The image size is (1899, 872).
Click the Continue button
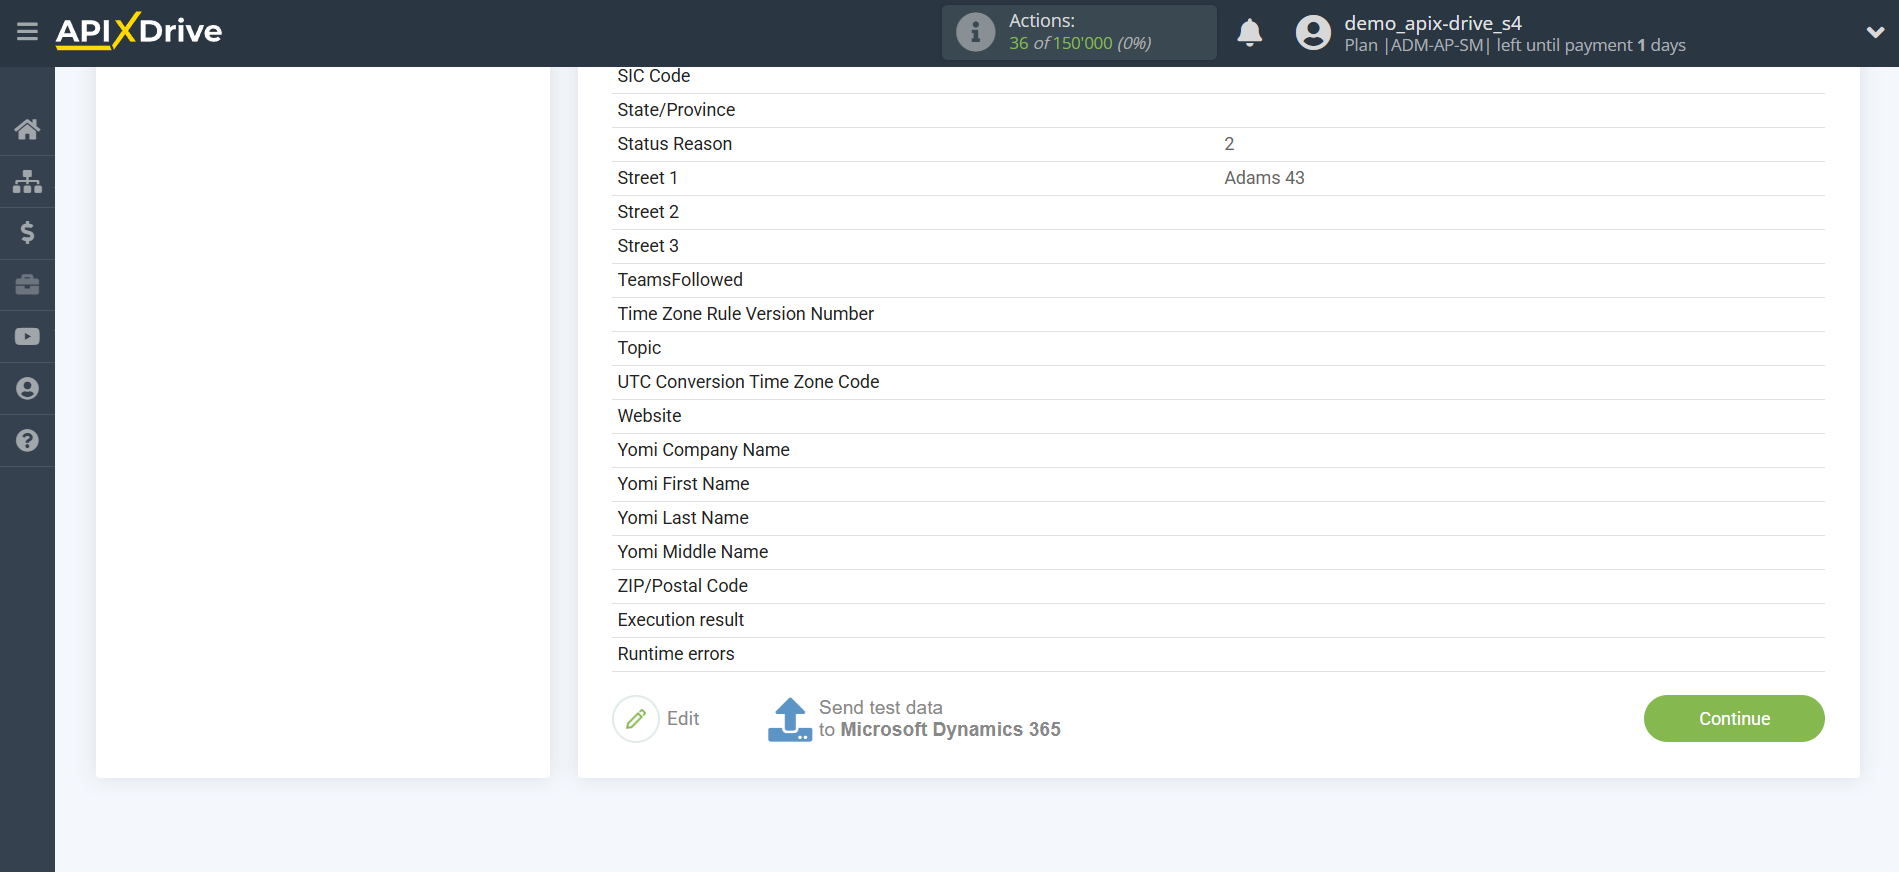(1734, 719)
